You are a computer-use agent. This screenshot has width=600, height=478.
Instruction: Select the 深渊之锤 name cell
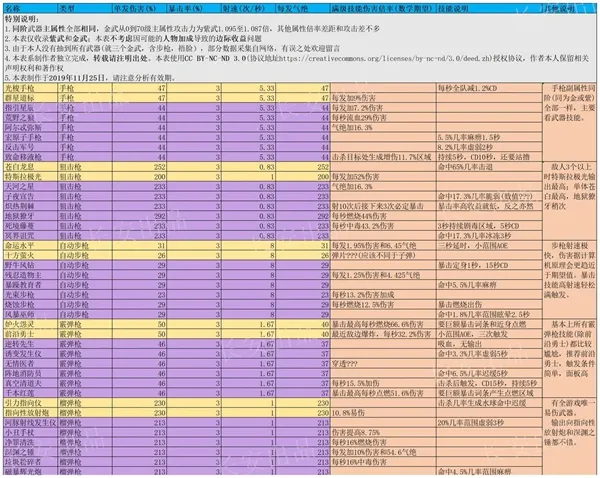coord(30,452)
